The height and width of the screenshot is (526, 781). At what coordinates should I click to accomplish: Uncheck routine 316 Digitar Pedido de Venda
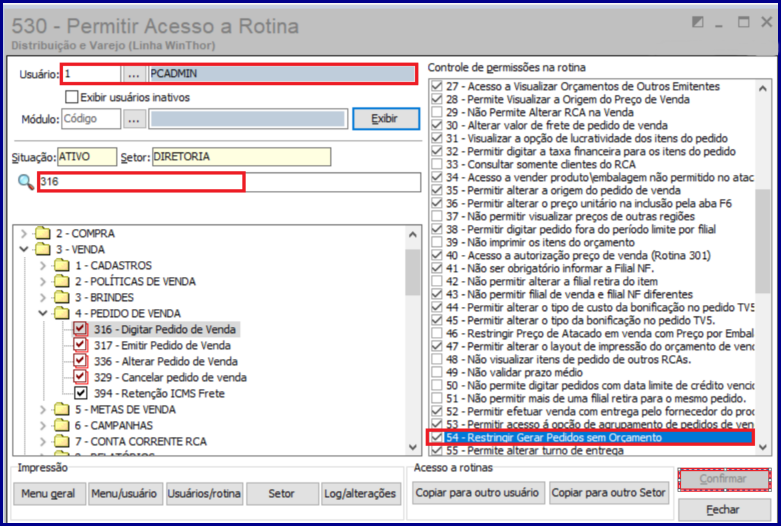[80, 329]
